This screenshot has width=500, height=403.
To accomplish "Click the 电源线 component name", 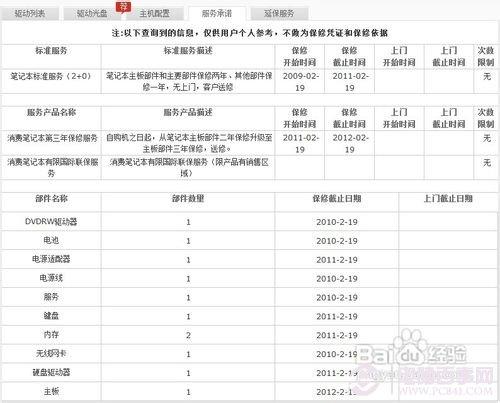I will [x=51, y=278].
